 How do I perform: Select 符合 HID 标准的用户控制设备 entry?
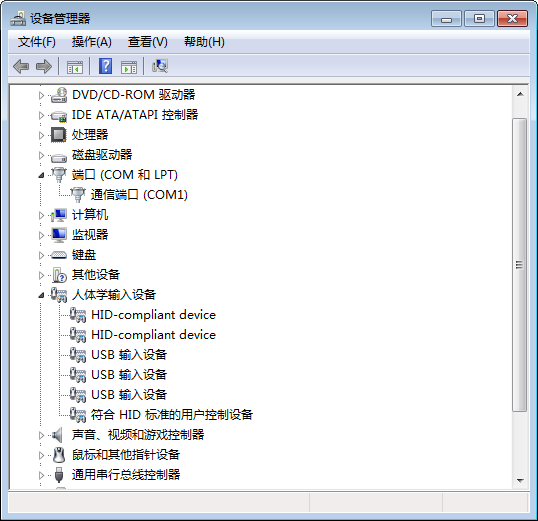coord(172,415)
